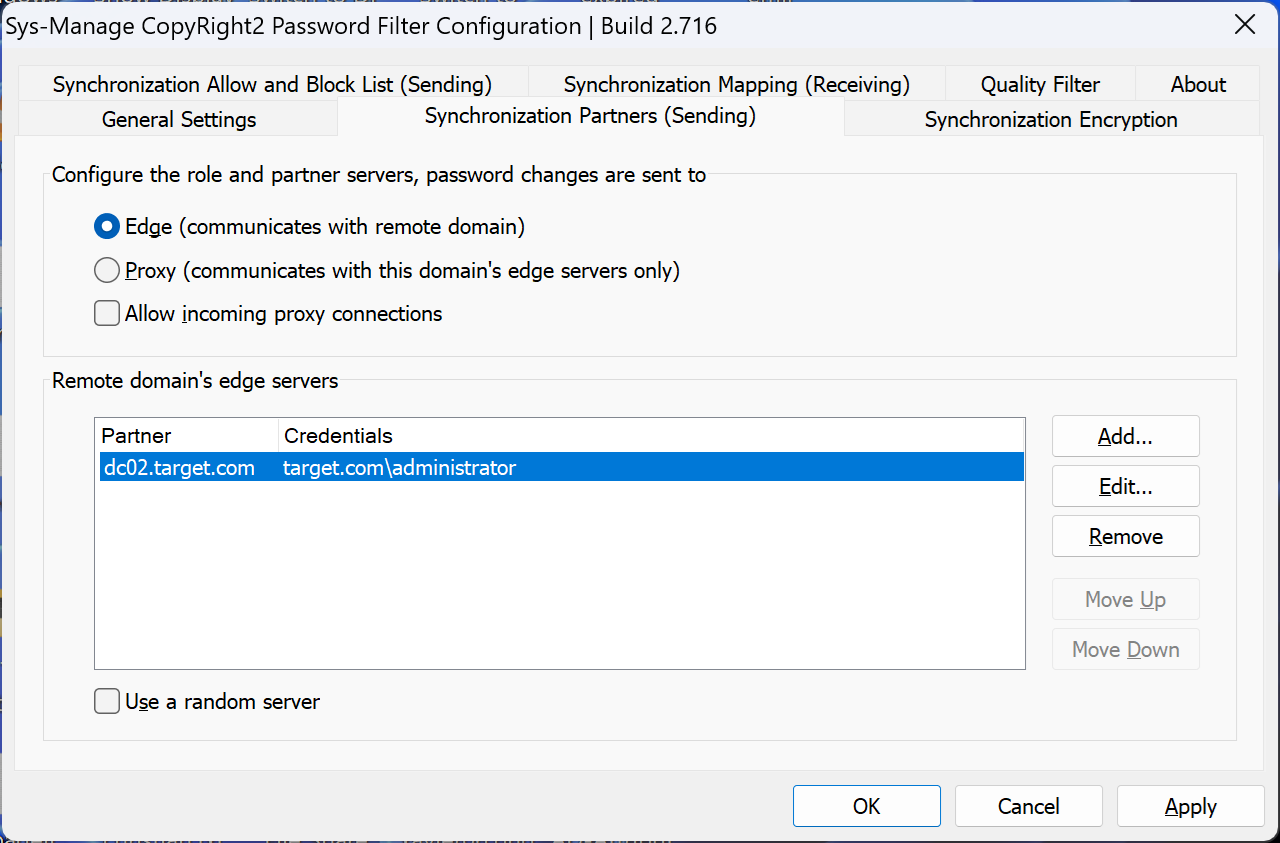Apply the current configuration
This screenshot has height=843, width=1280.
pyautogui.click(x=1190, y=807)
